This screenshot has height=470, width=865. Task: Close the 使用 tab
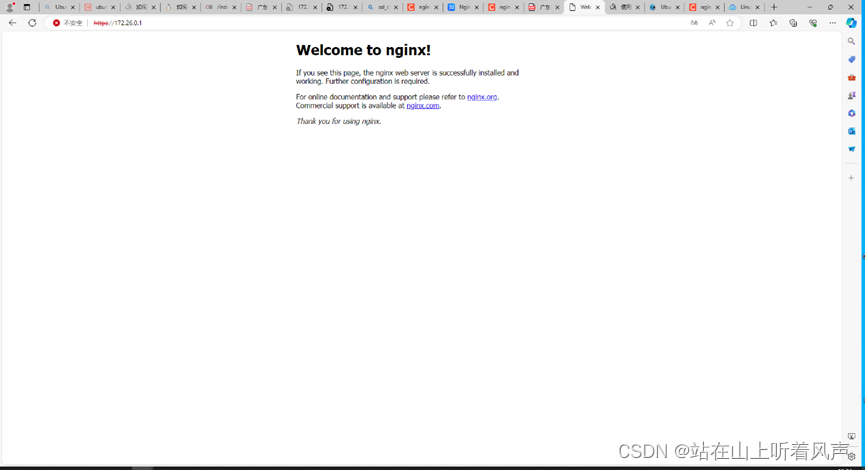pyautogui.click(x=638, y=8)
